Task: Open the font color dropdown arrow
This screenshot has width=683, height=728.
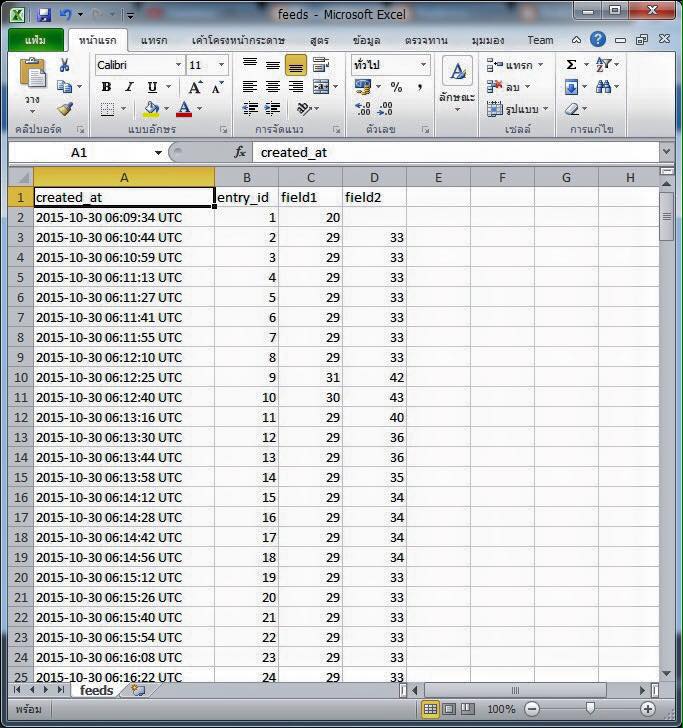Action: 200,109
